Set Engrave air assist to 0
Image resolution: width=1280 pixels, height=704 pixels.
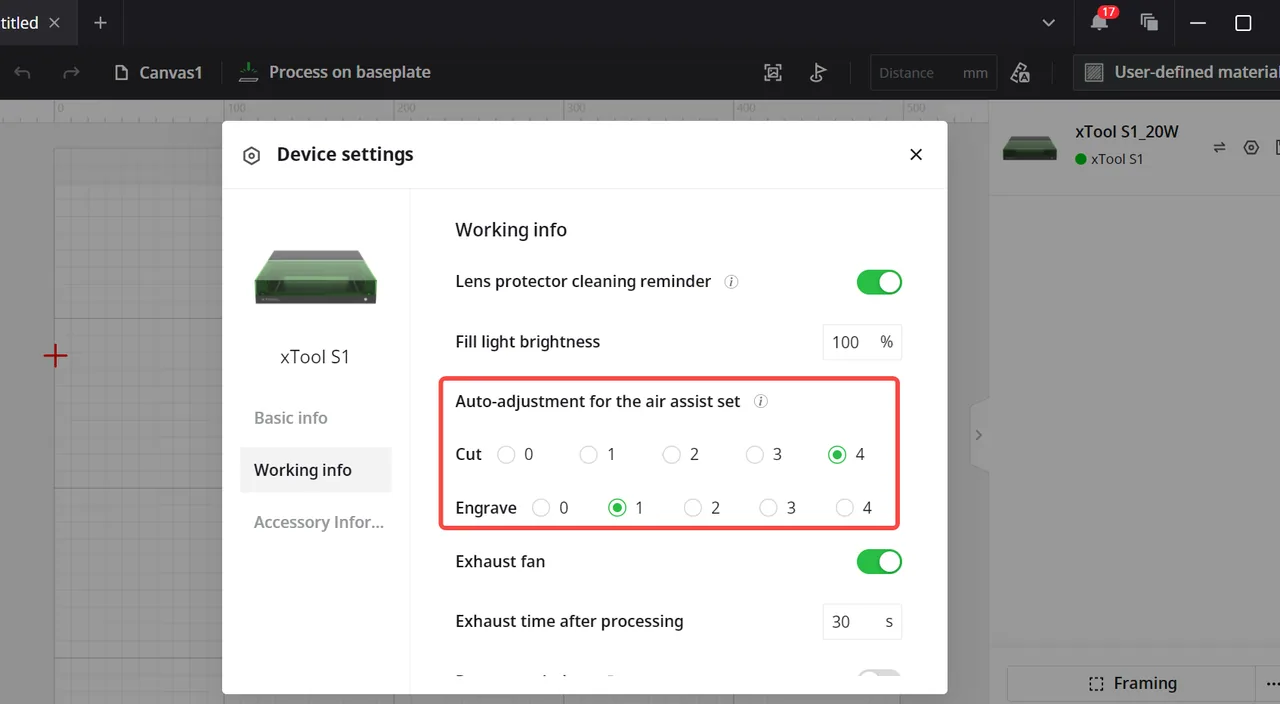click(x=541, y=508)
